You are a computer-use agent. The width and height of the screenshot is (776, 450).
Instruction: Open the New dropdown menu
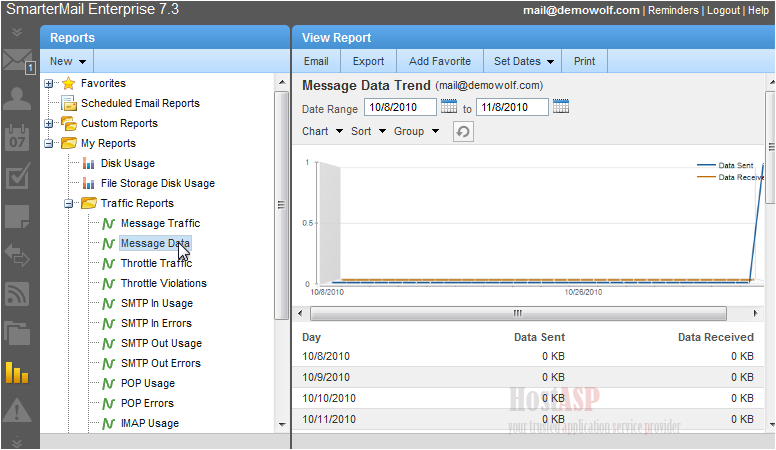click(68, 61)
